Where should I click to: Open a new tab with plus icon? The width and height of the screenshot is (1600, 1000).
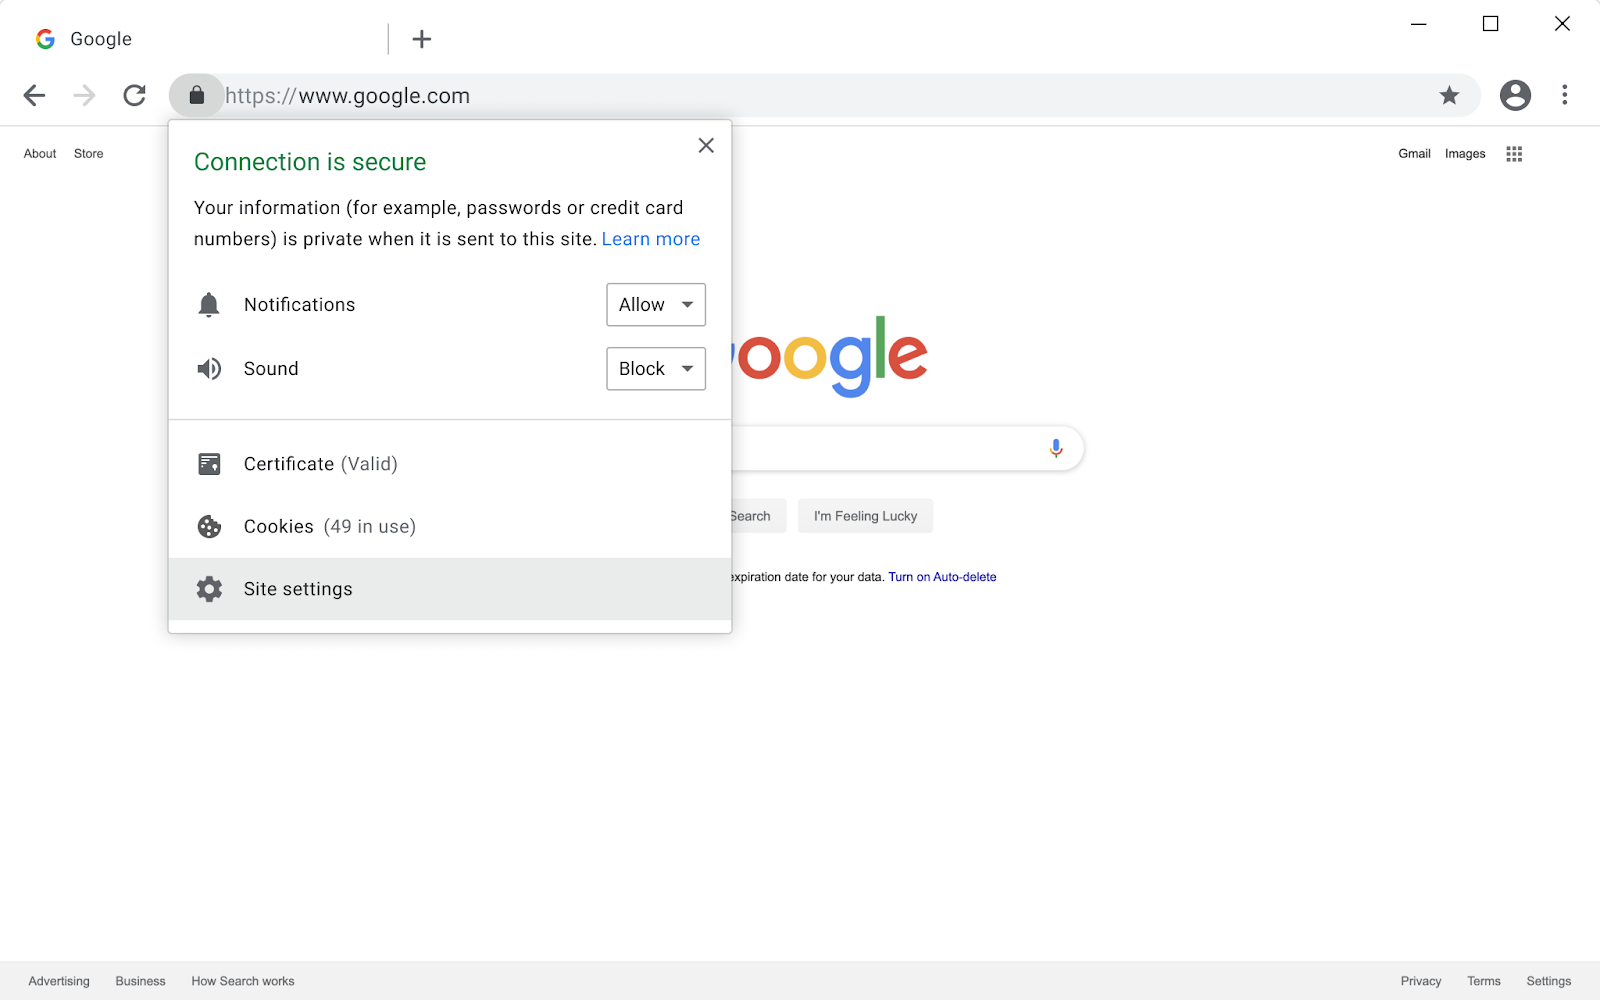point(422,39)
